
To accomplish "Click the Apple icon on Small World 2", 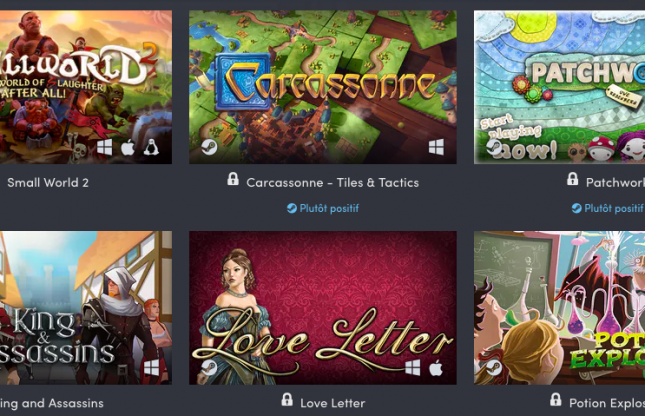I will pos(128,147).
